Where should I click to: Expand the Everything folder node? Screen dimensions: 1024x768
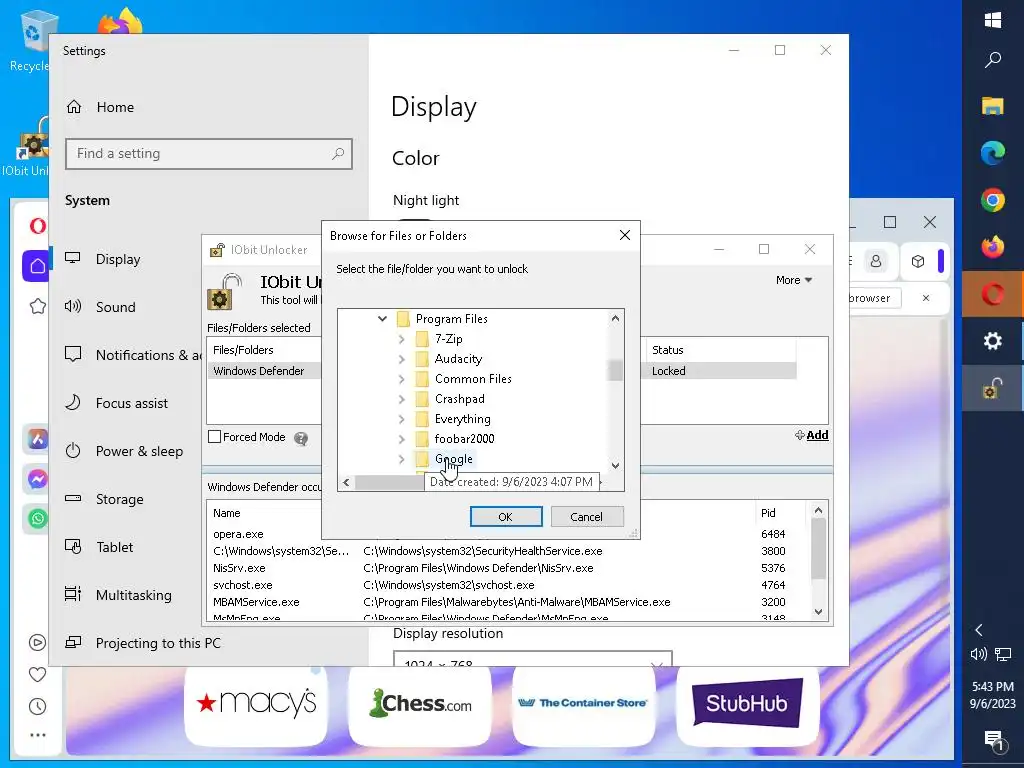(x=402, y=419)
